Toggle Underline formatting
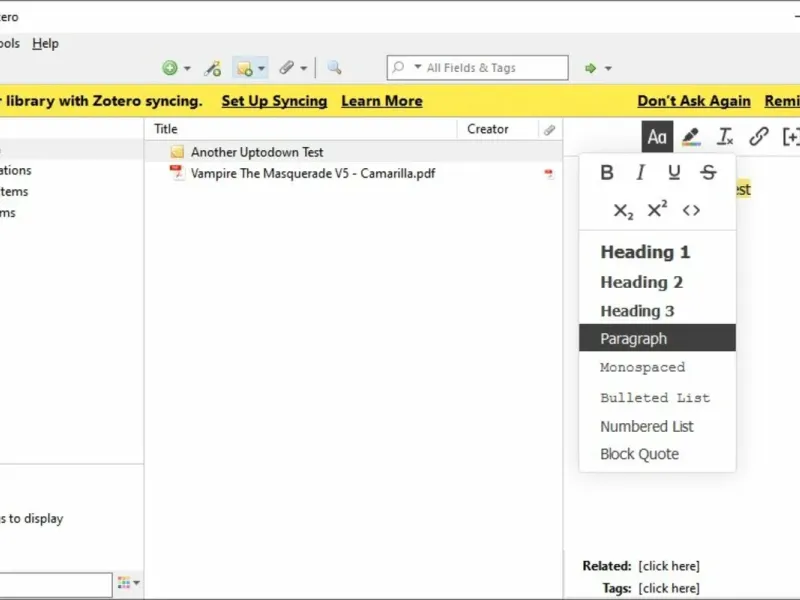The height and width of the screenshot is (600, 800). pos(674,172)
